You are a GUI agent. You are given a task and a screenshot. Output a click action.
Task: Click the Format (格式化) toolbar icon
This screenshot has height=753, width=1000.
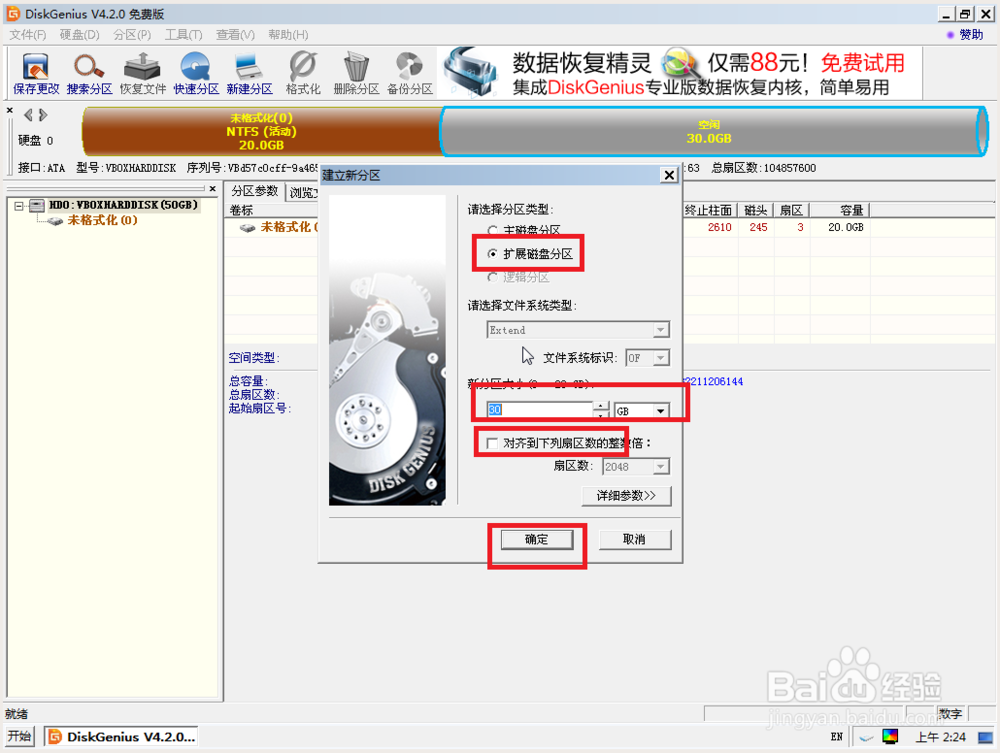click(x=303, y=74)
